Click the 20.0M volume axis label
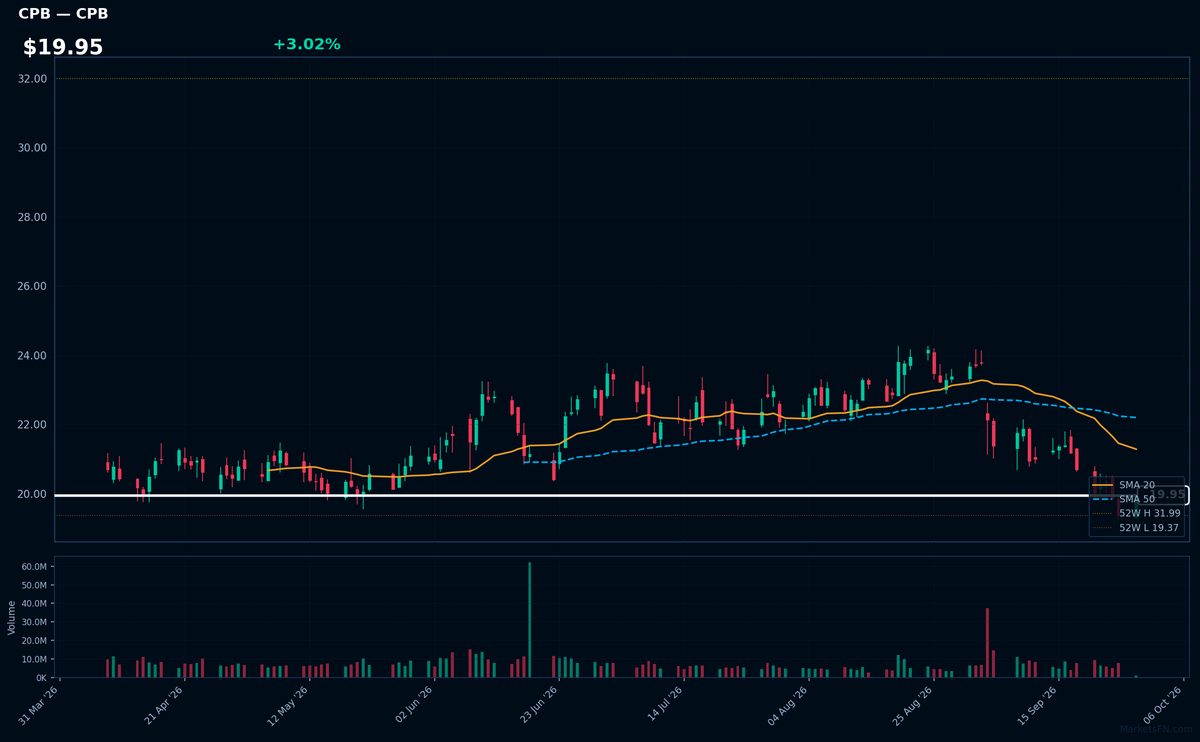Viewport: 1200px width, 742px height. (x=34, y=641)
